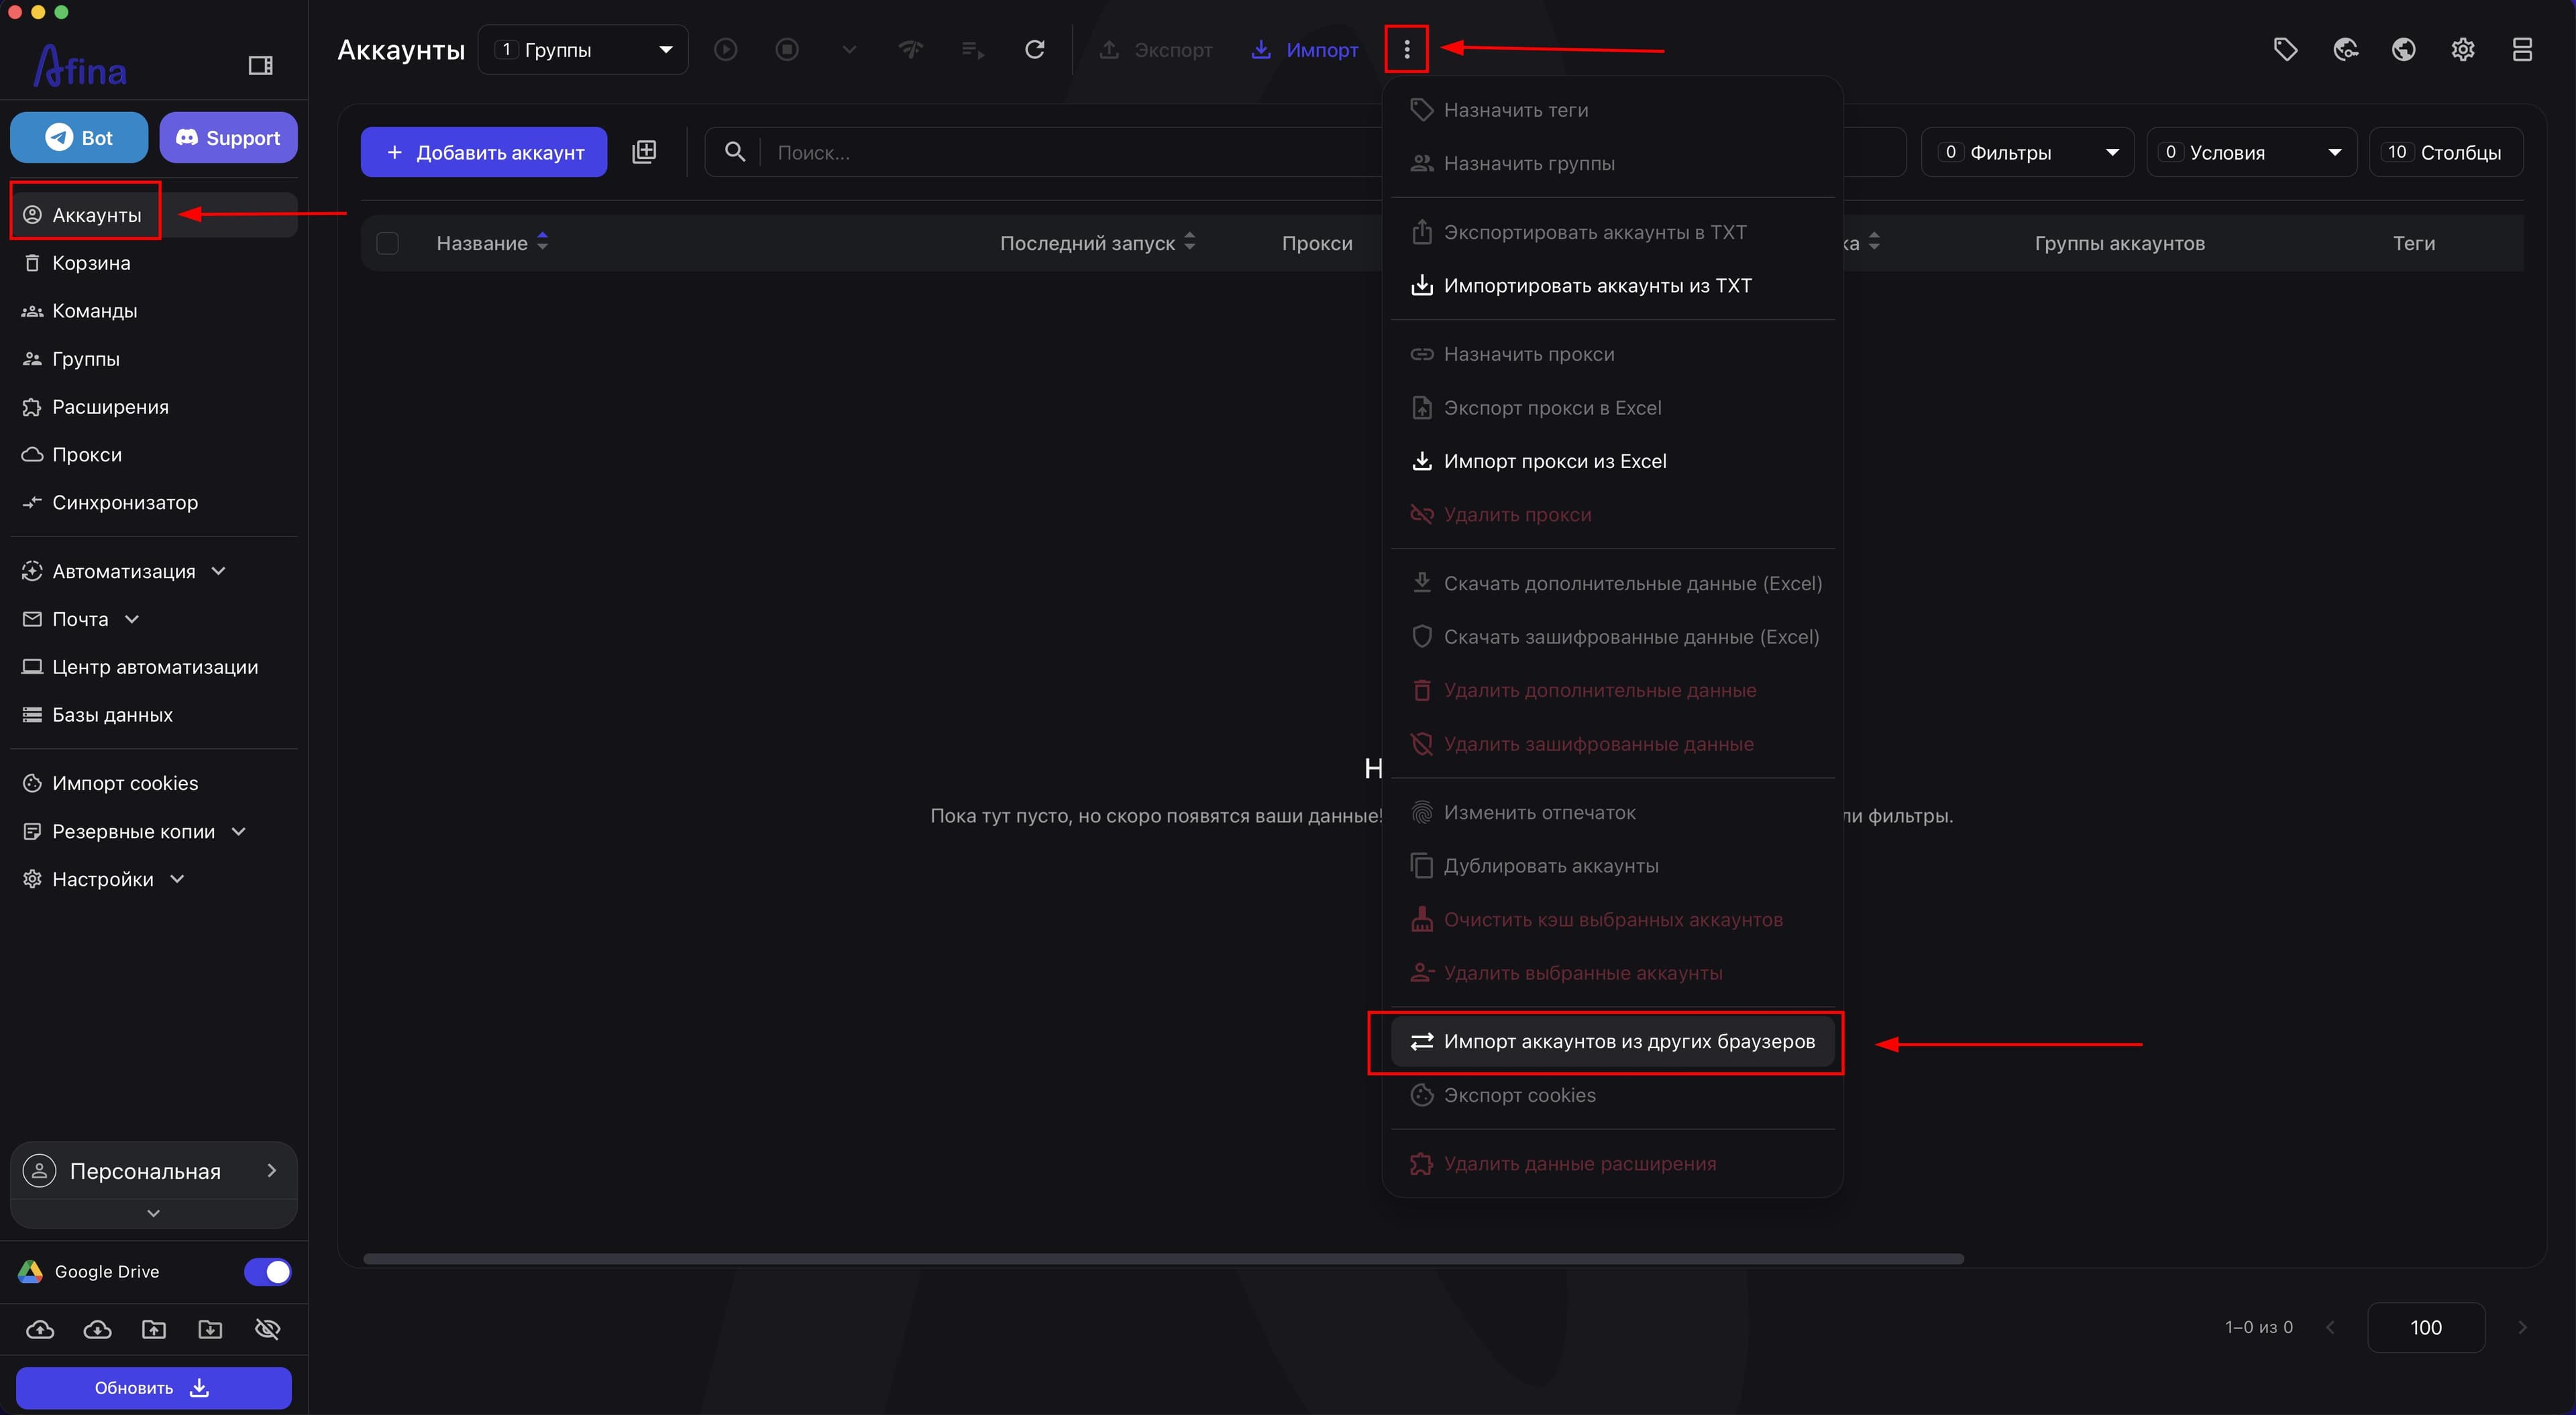Click the start accounts play icon
The width and height of the screenshot is (2576, 1415).
click(x=726, y=49)
